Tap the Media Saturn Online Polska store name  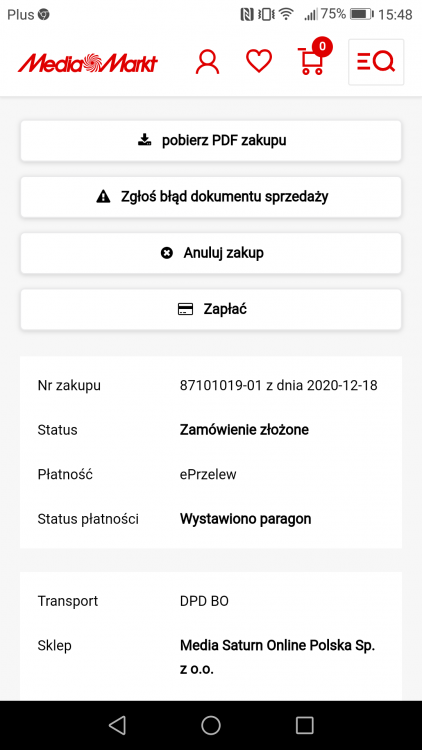tap(278, 657)
